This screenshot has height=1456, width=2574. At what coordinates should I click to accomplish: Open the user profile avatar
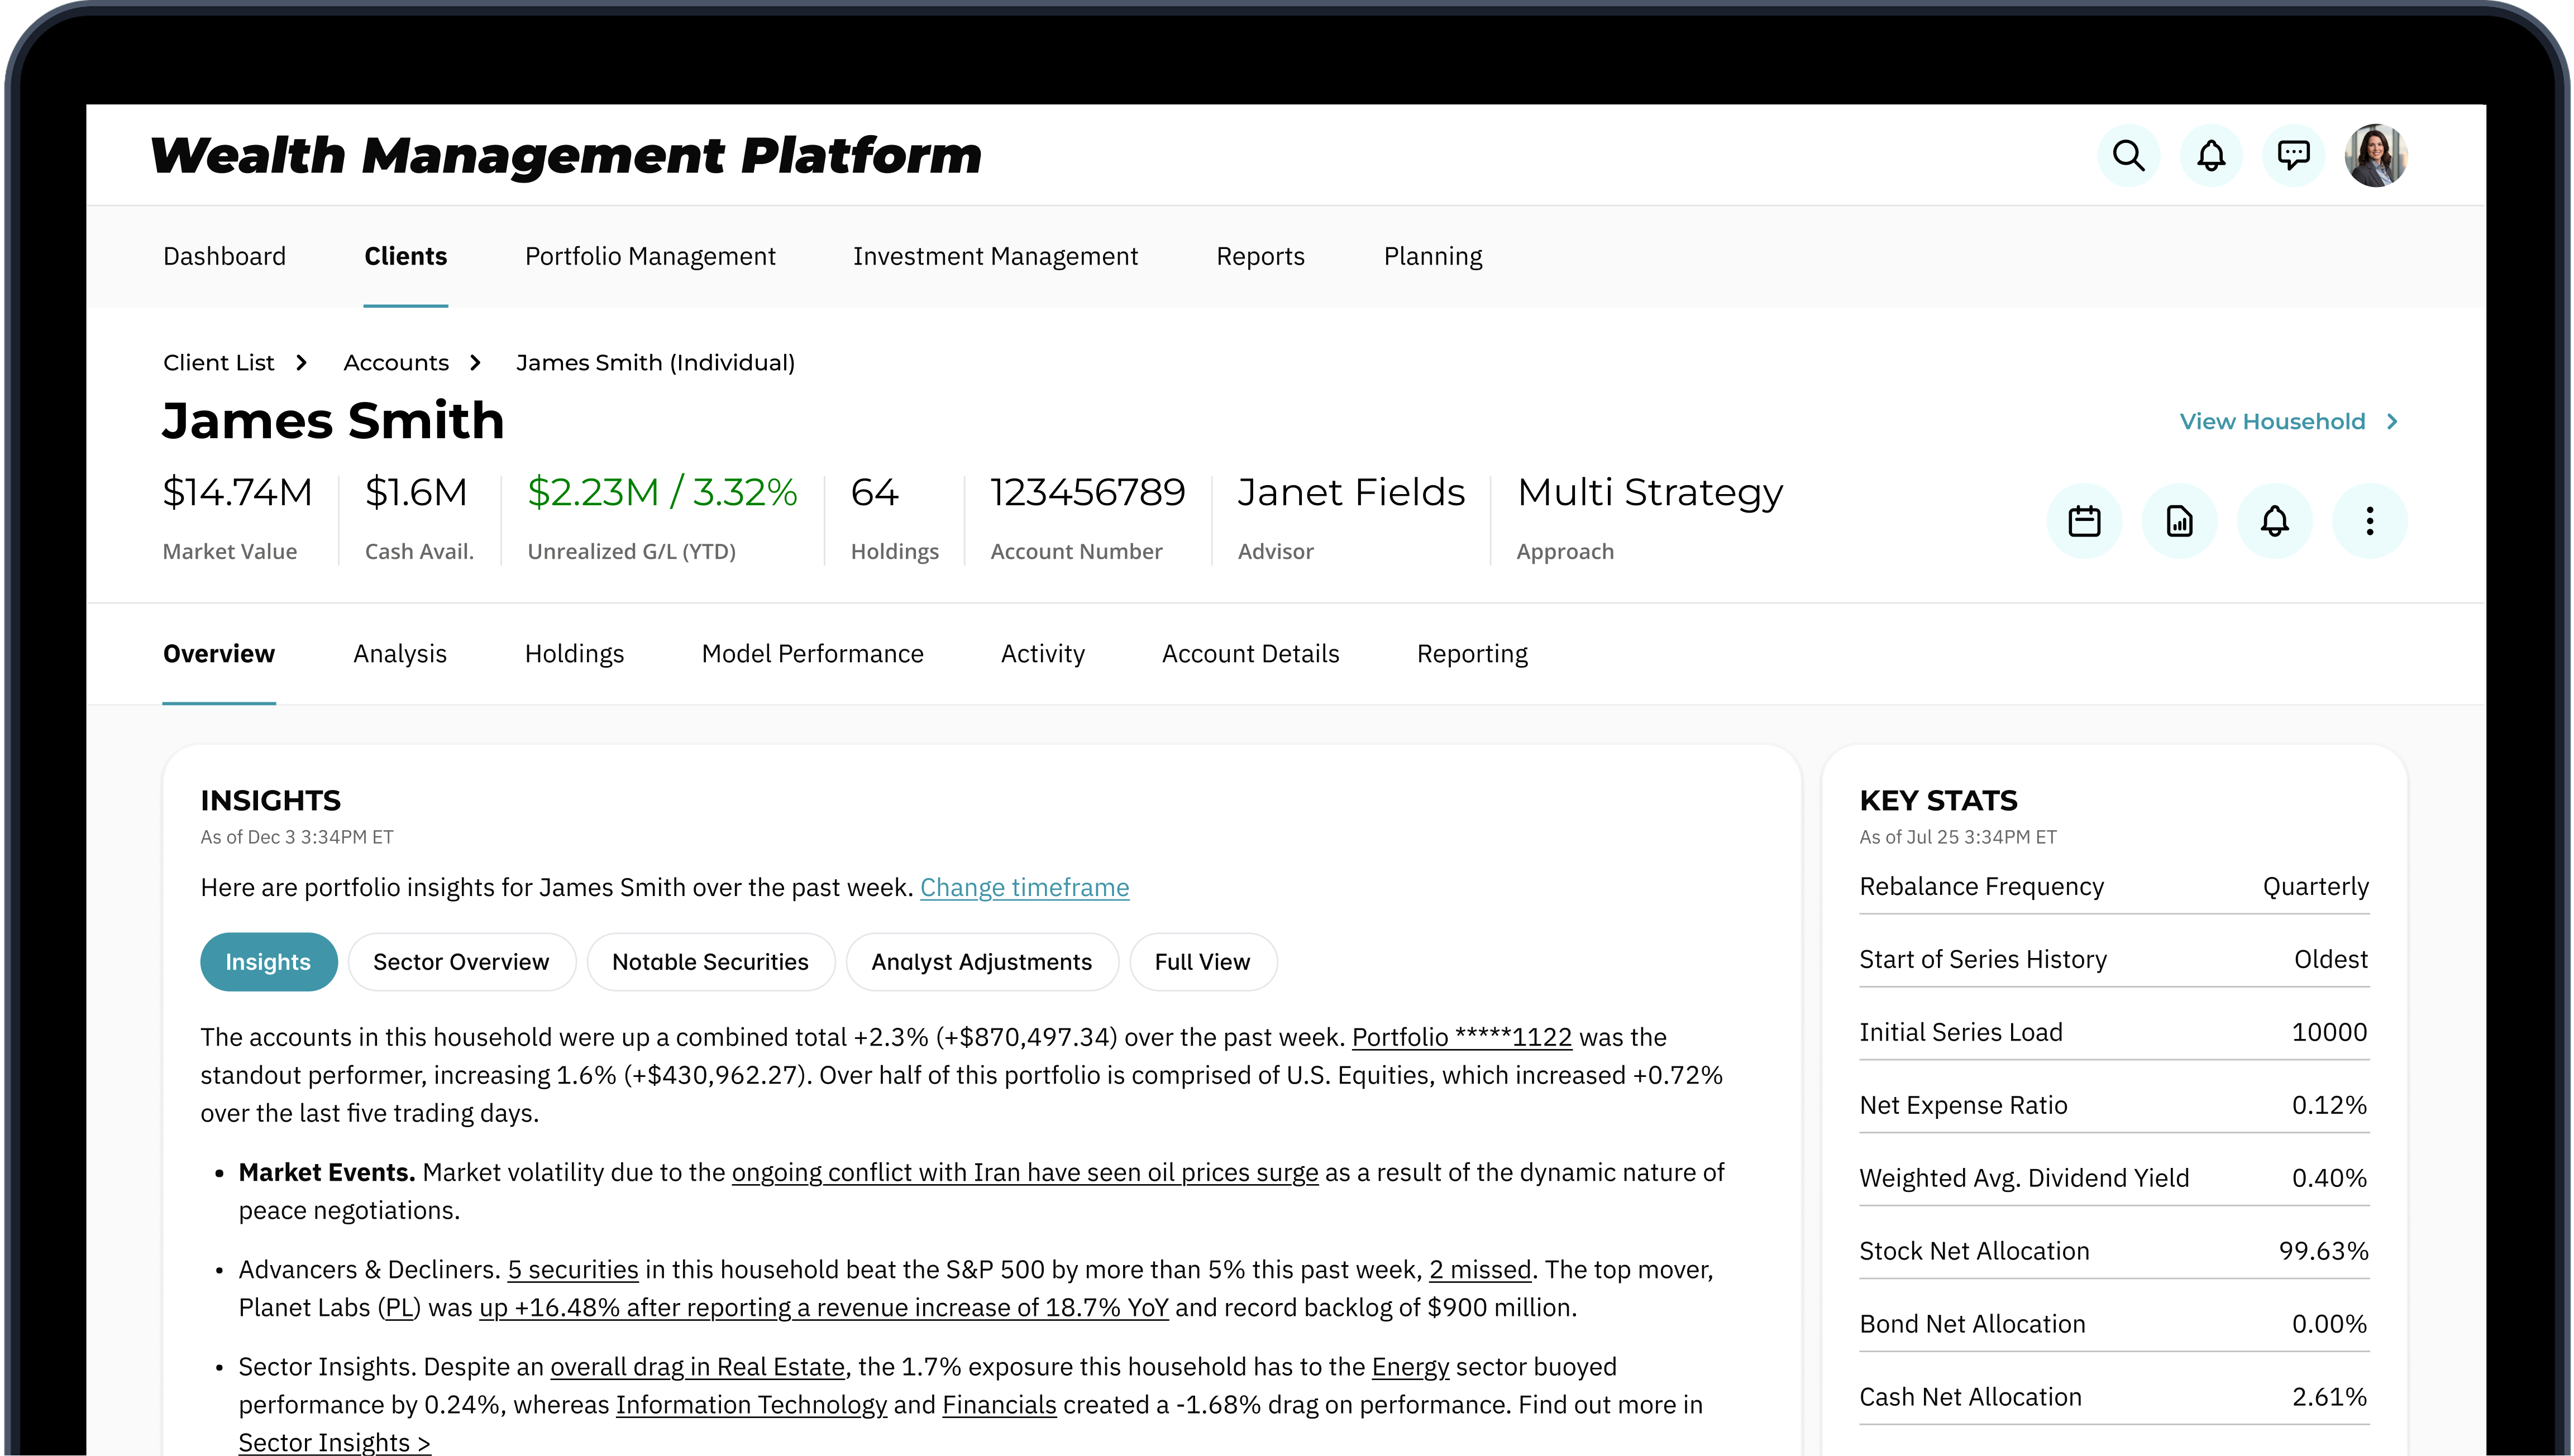point(2376,155)
